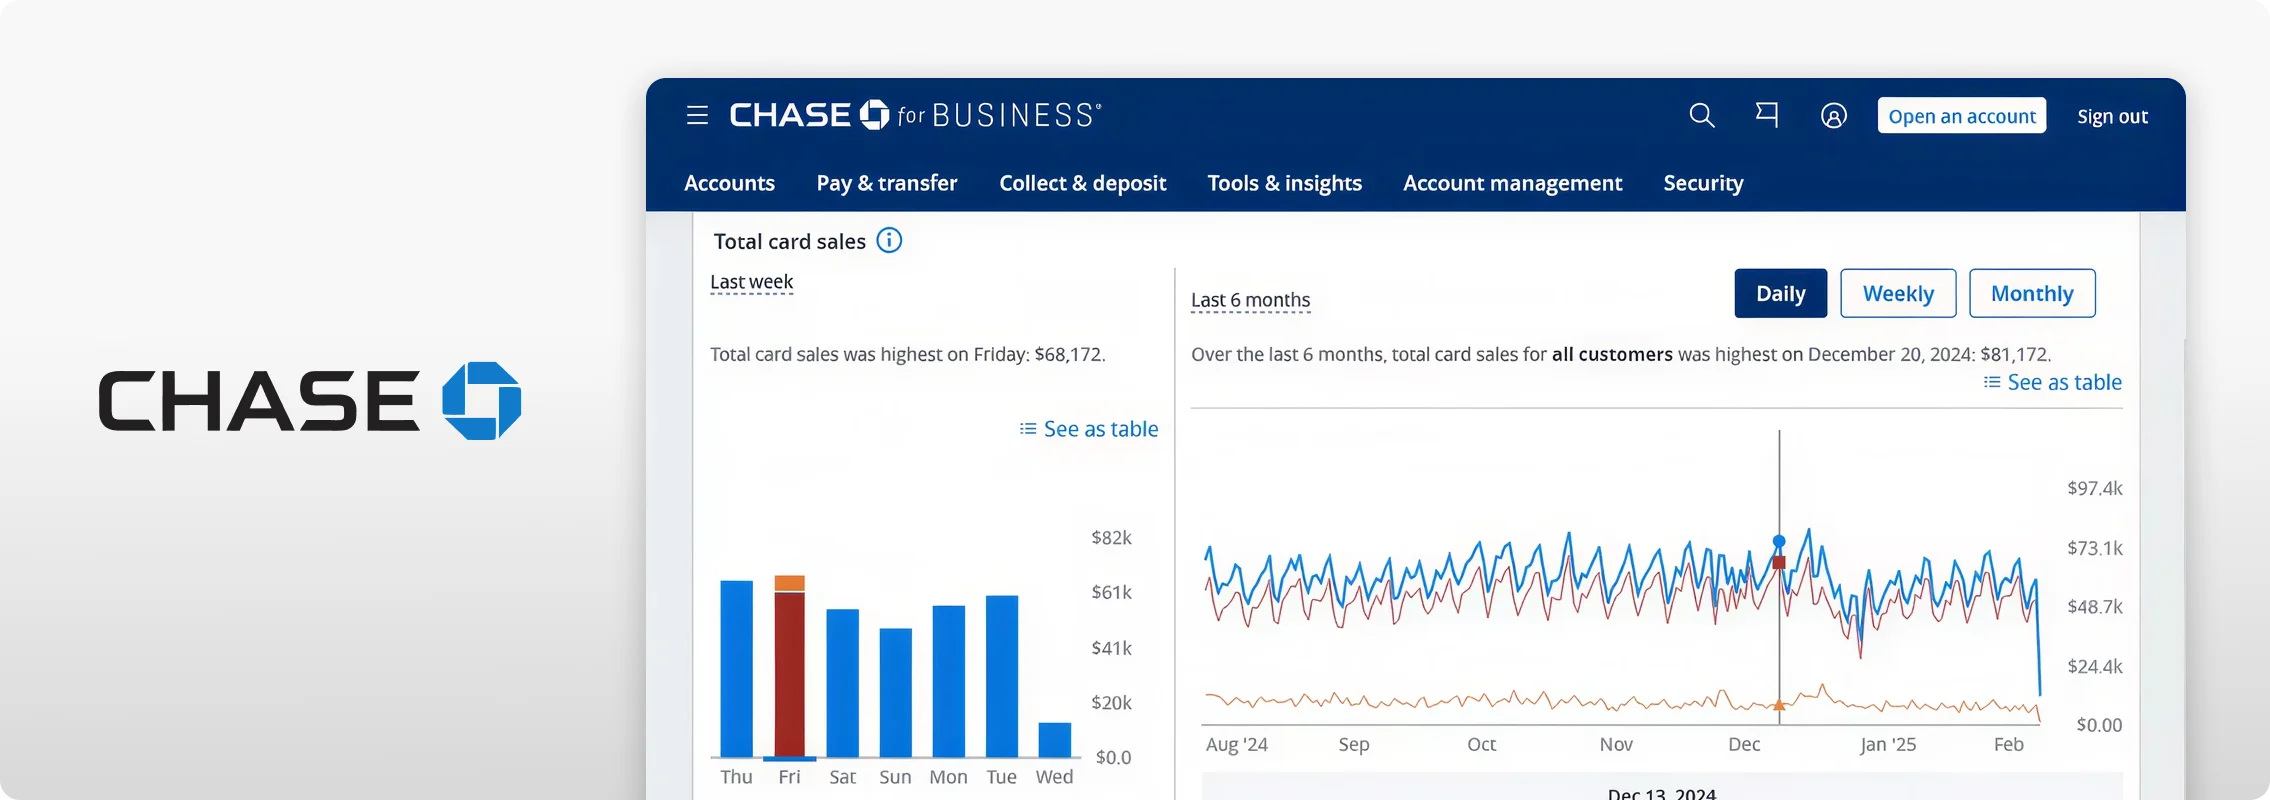2270x800 pixels.
Task: Click the Sign out link
Action: (x=2112, y=116)
